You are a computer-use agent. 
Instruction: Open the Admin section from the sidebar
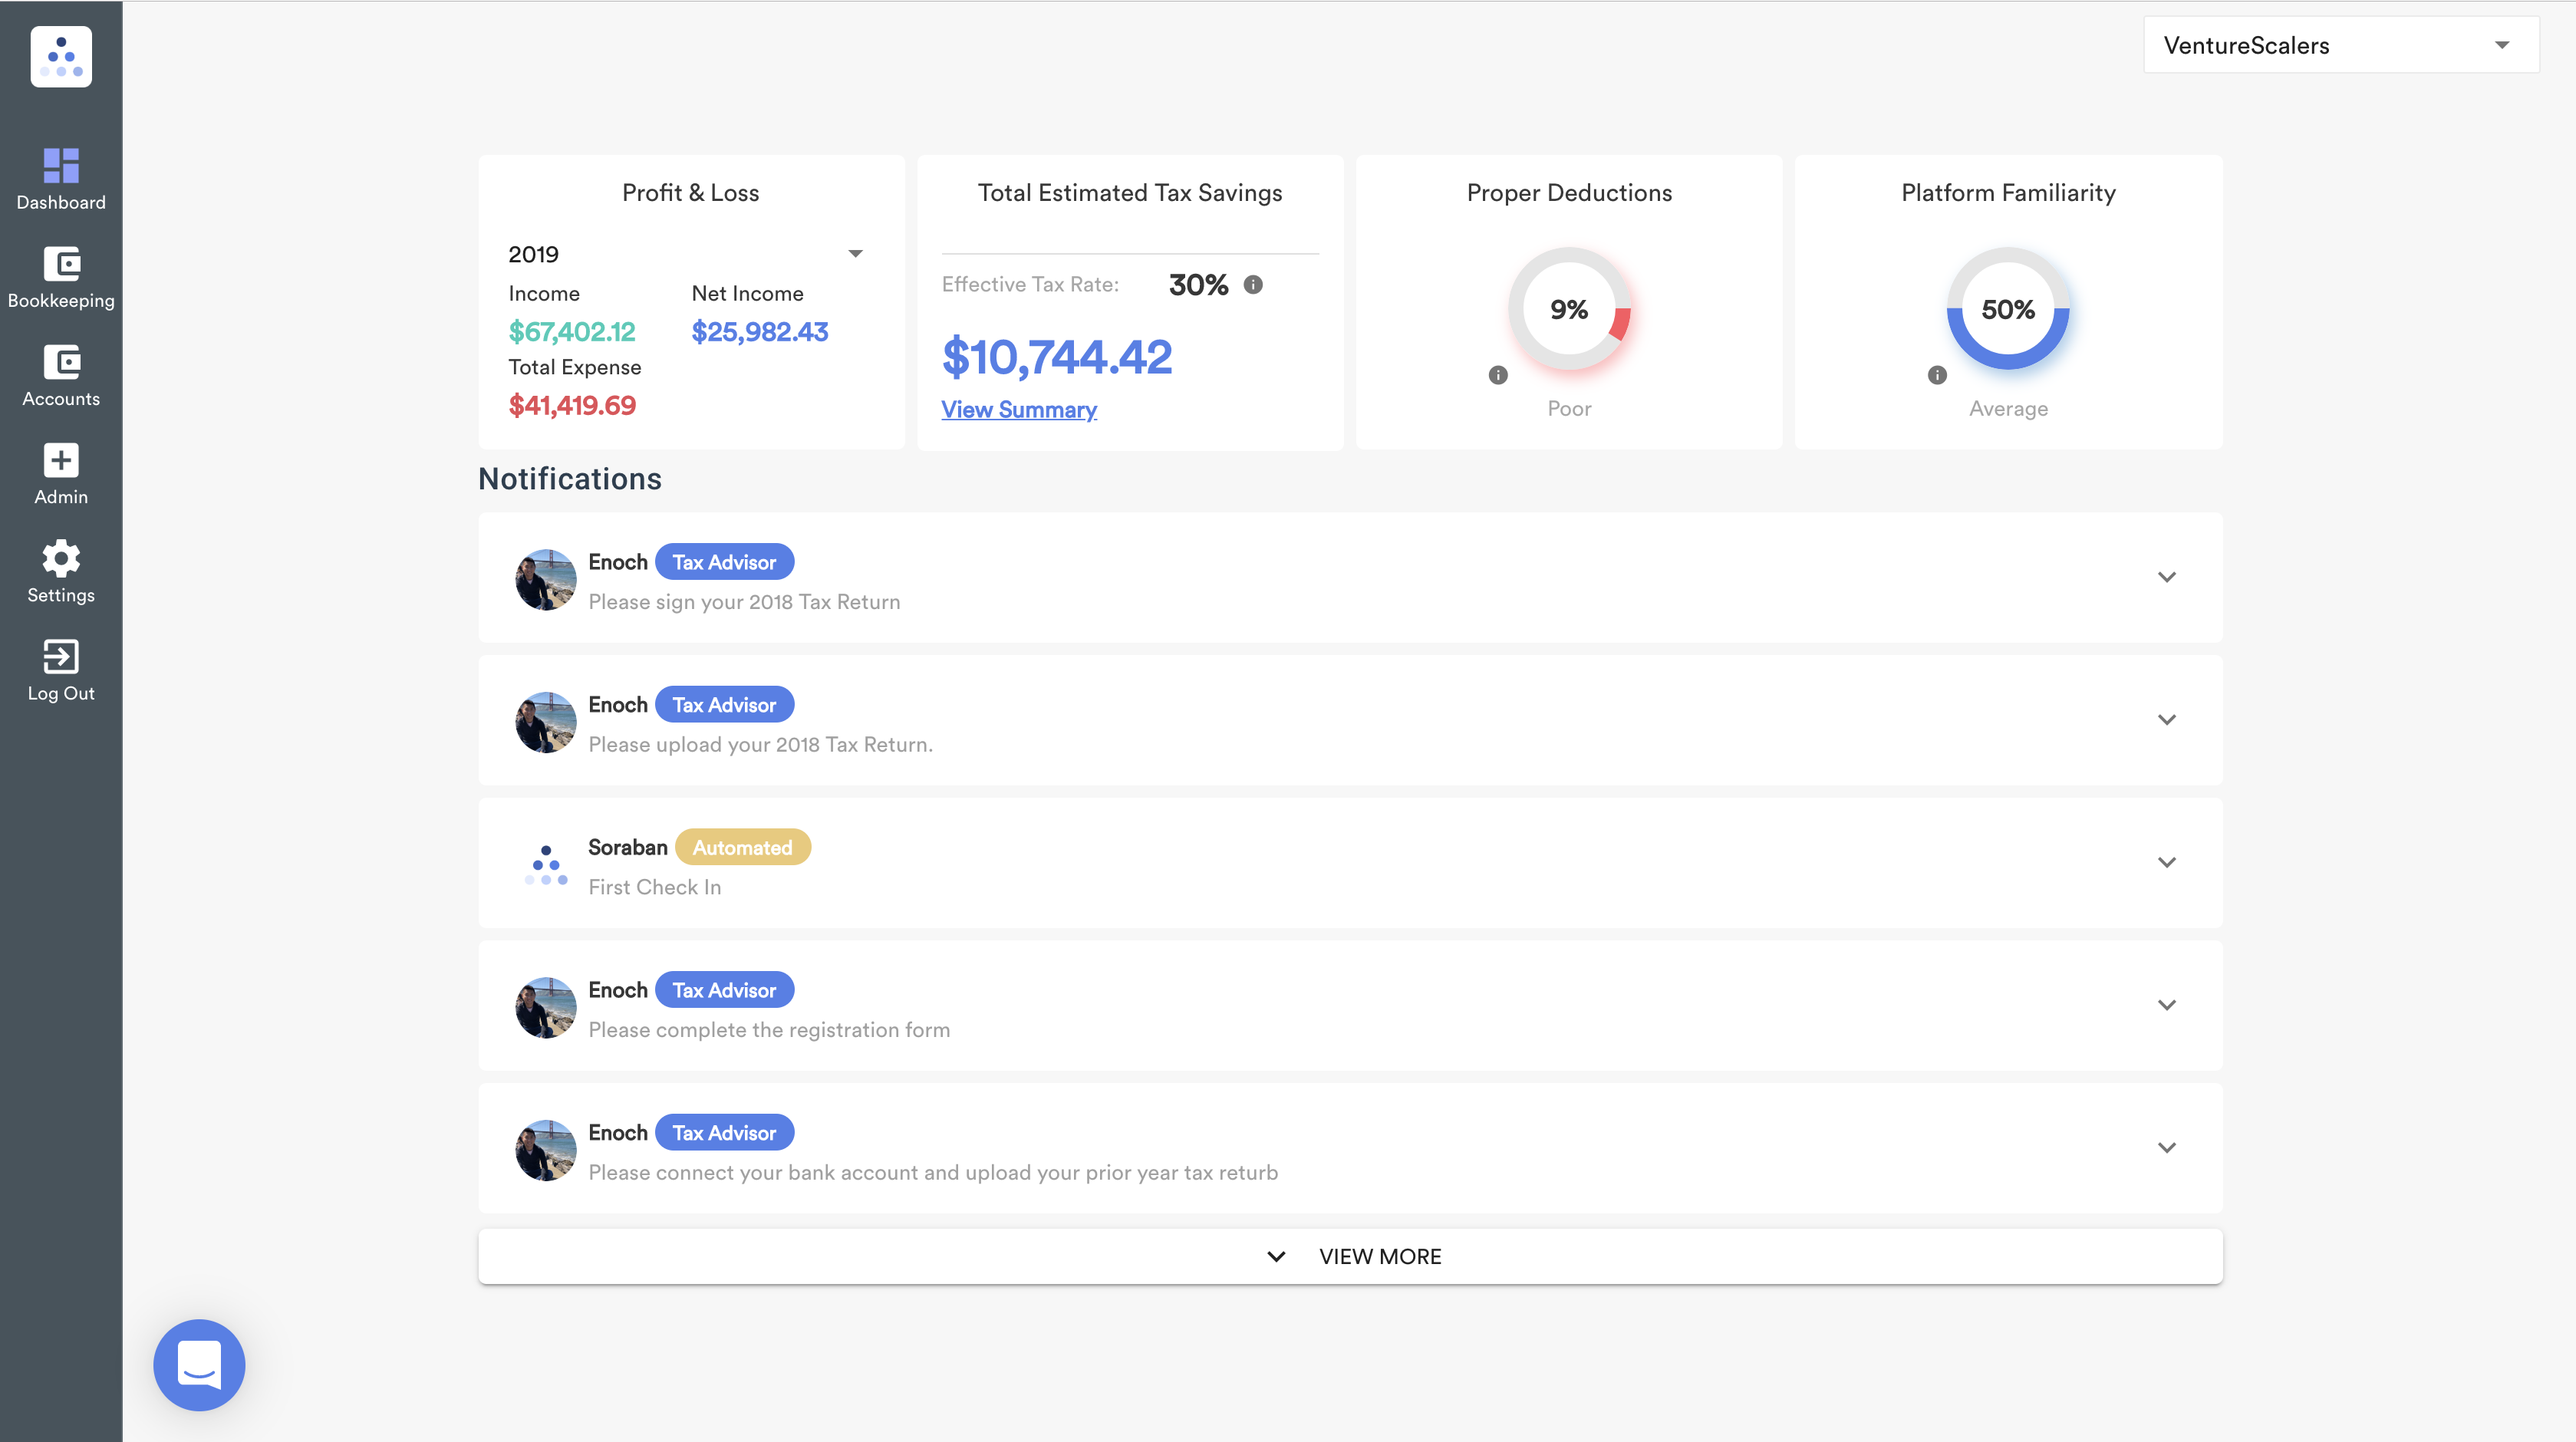coord(61,474)
